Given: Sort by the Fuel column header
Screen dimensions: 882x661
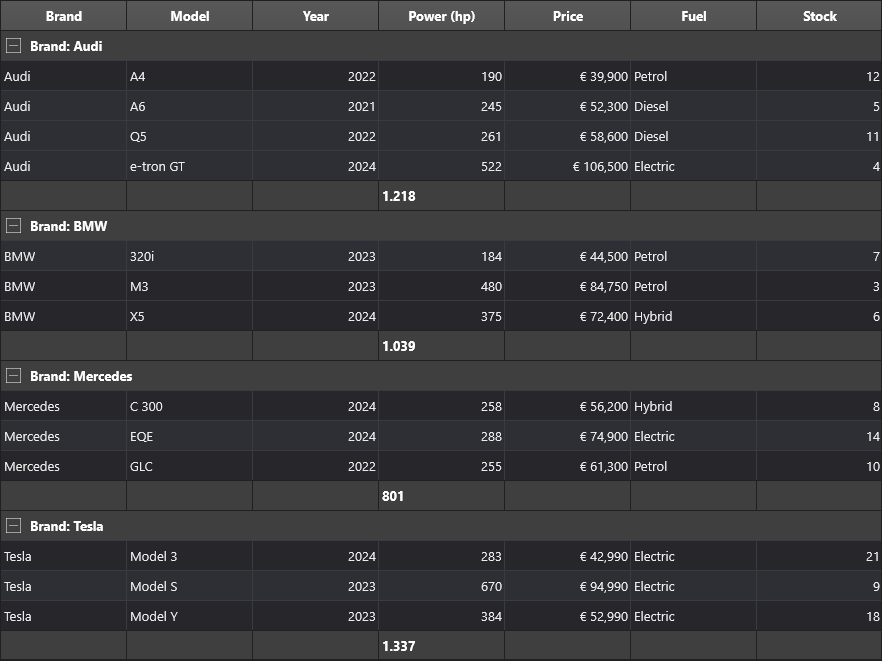Looking at the screenshot, I should pyautogui.click(x=694, y=16).
